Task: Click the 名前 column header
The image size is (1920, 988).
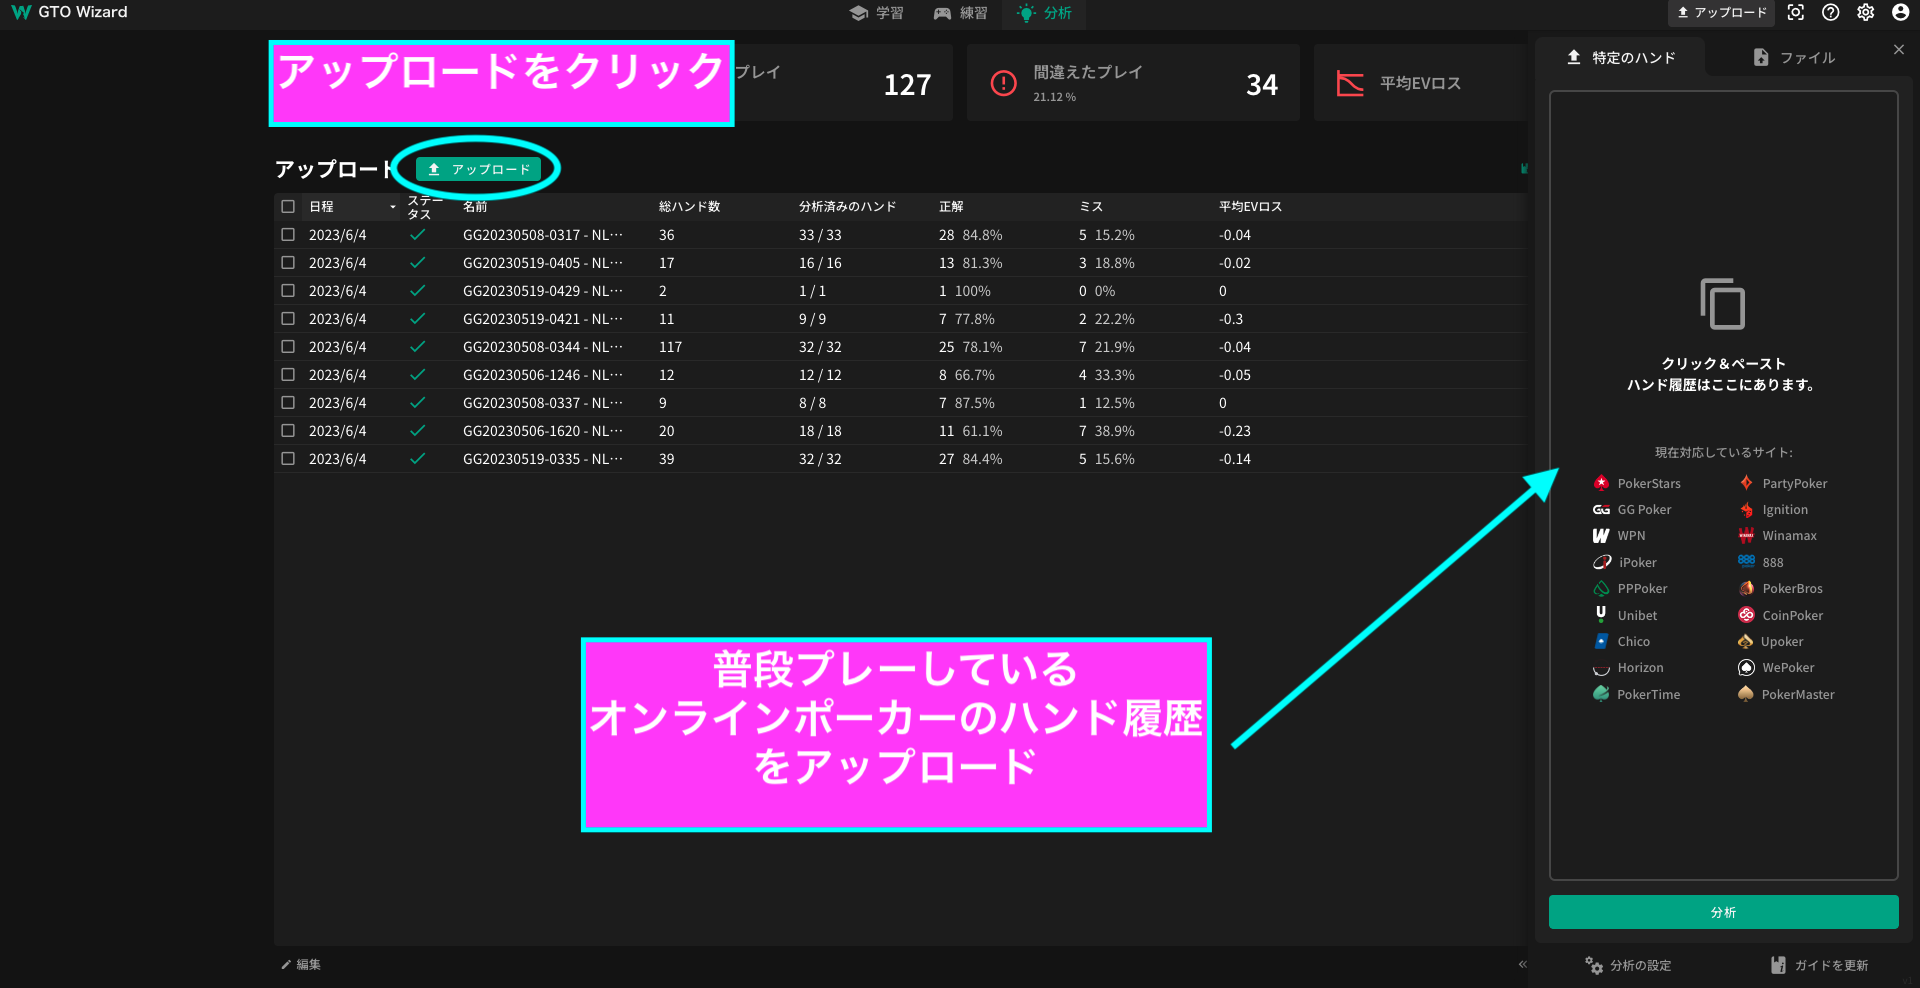Action: coord(475,207)
